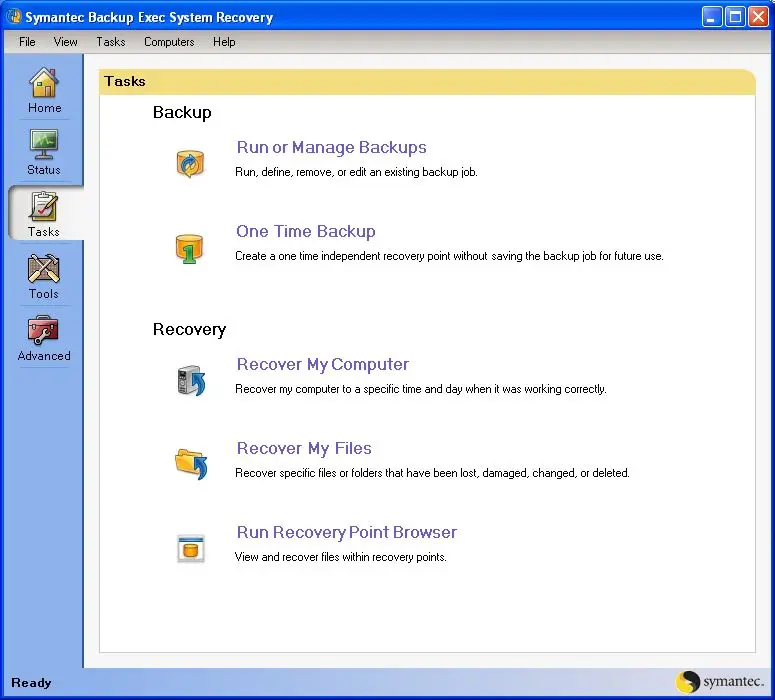Screen dimensions: 775x700
Task: Click the Recovery Point Browser icon
Action: tap(191, 548)
